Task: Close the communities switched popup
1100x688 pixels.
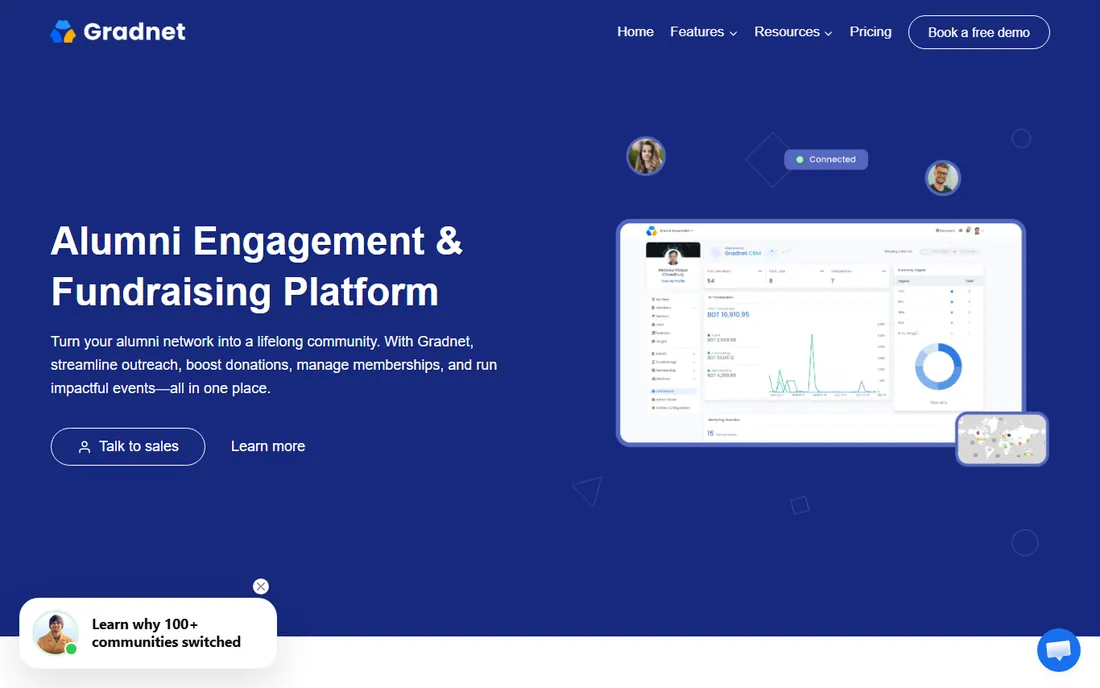Action: tap(261, 586)
